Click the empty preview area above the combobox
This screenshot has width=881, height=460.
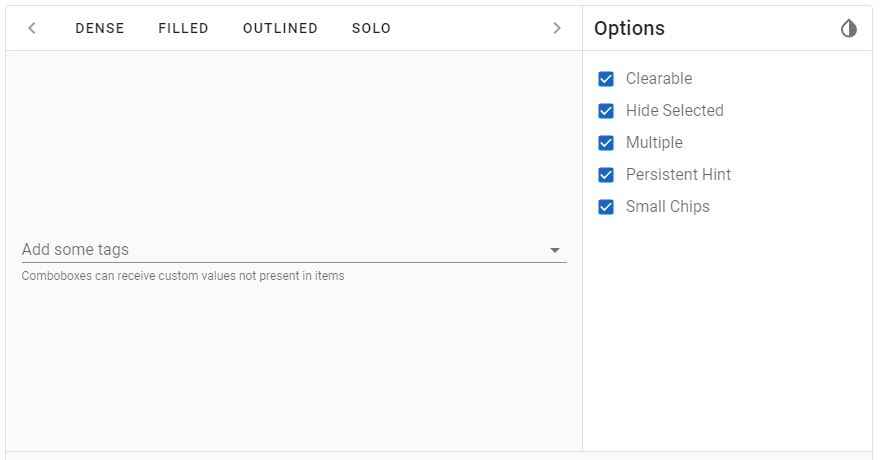point(293,140)
